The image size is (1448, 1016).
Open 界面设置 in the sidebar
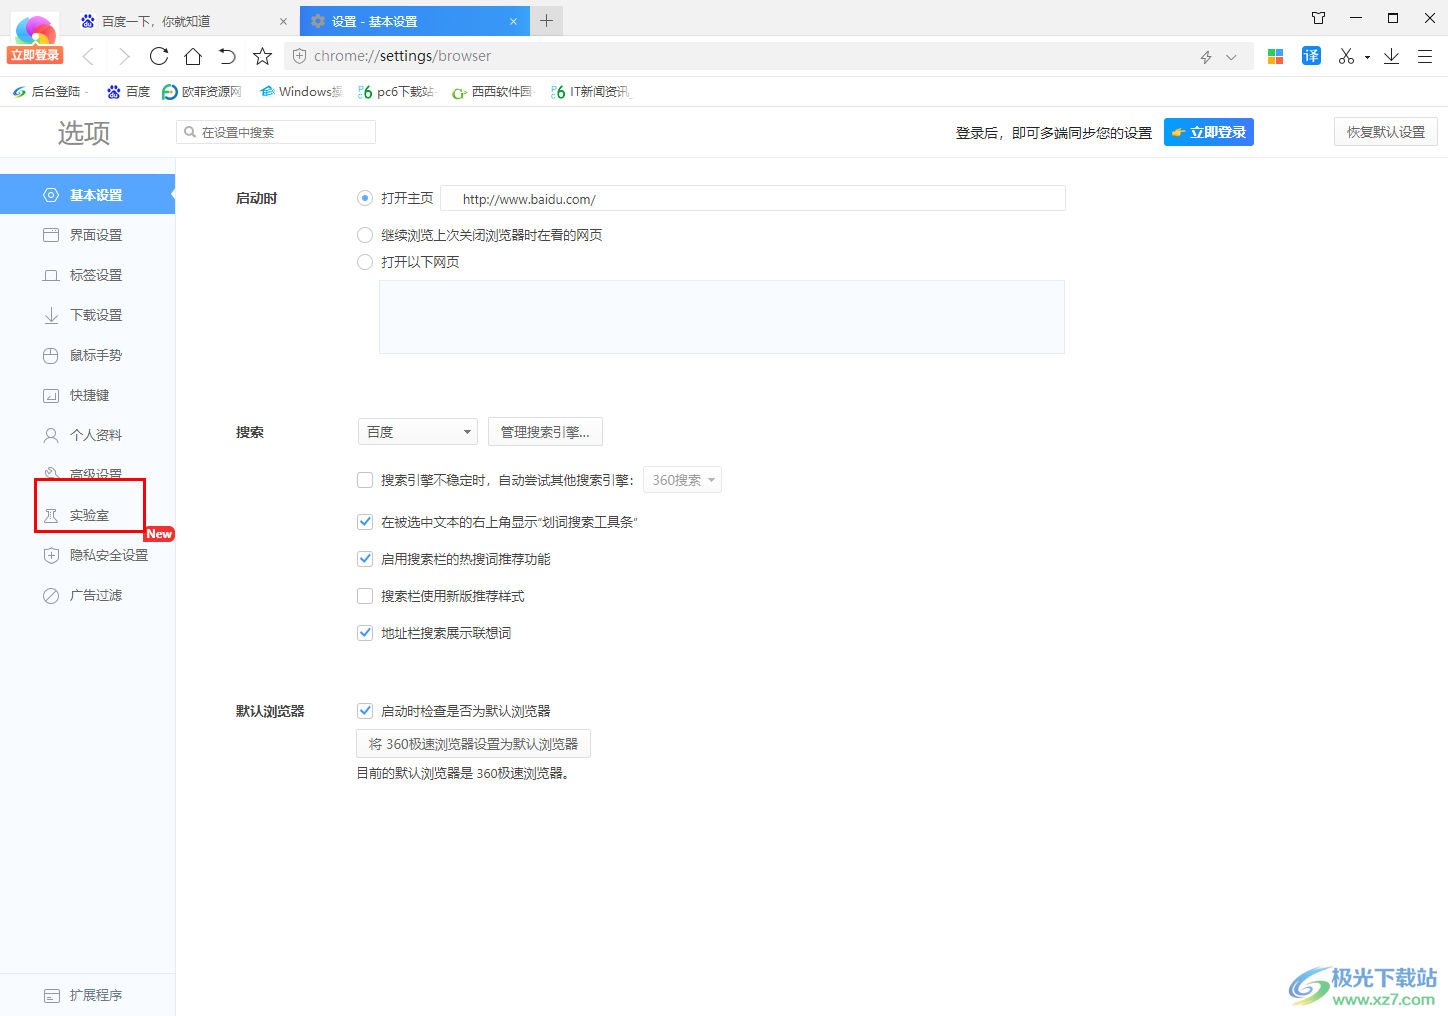[87, 235]
